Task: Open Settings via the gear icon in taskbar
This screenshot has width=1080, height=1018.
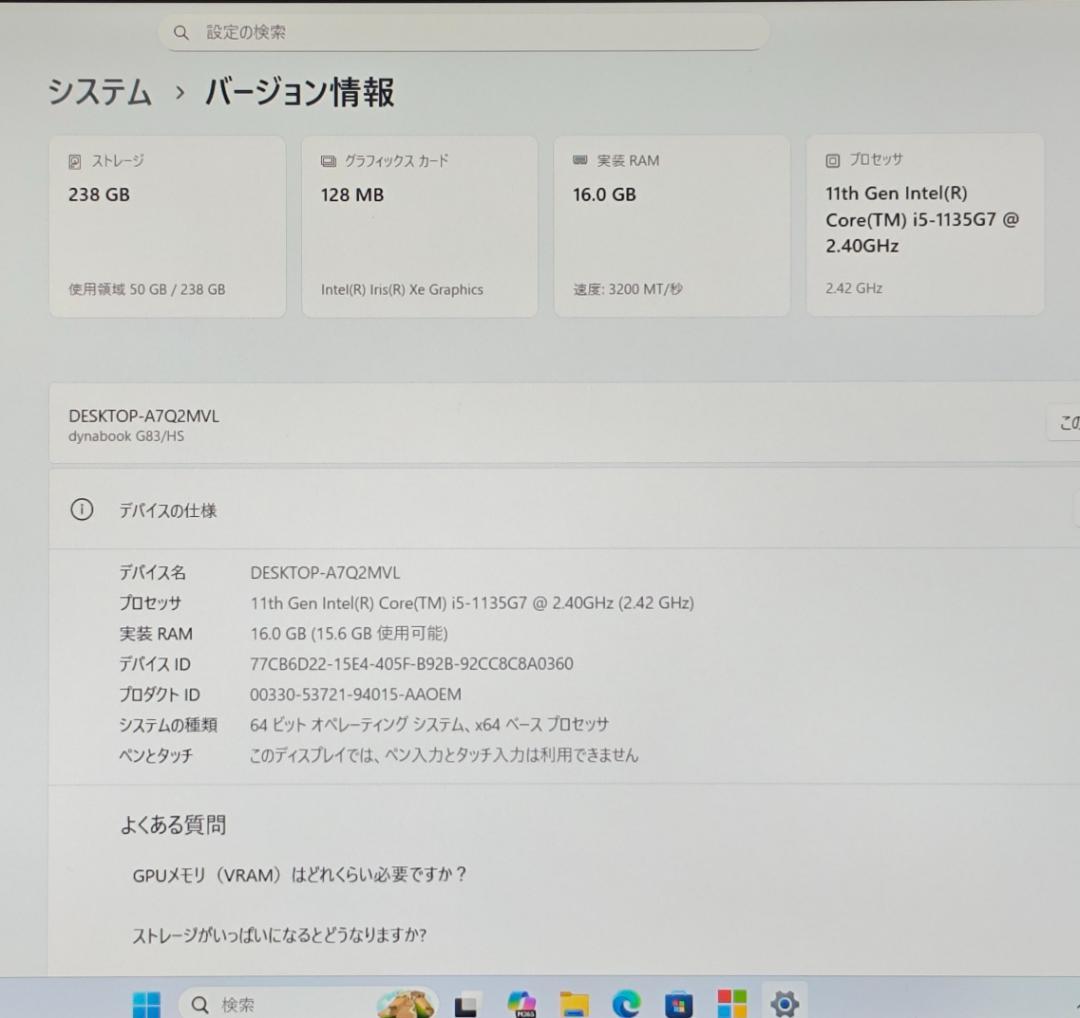Action: 784,1003
